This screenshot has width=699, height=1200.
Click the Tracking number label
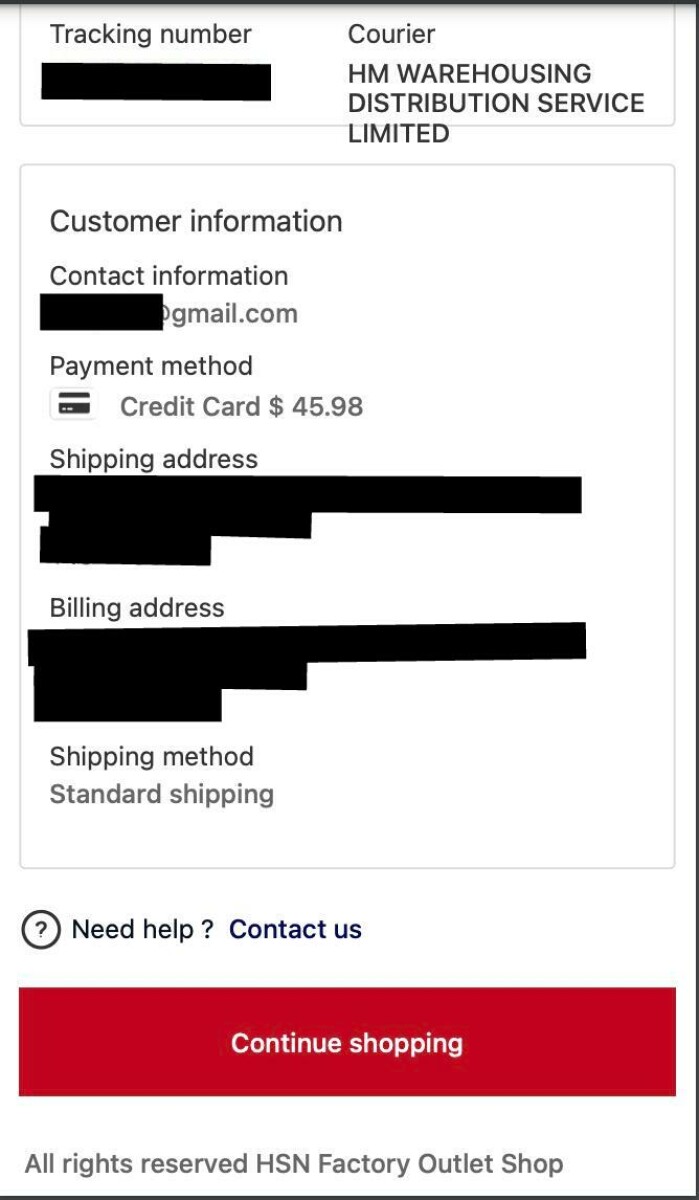[x=151, y=34]
